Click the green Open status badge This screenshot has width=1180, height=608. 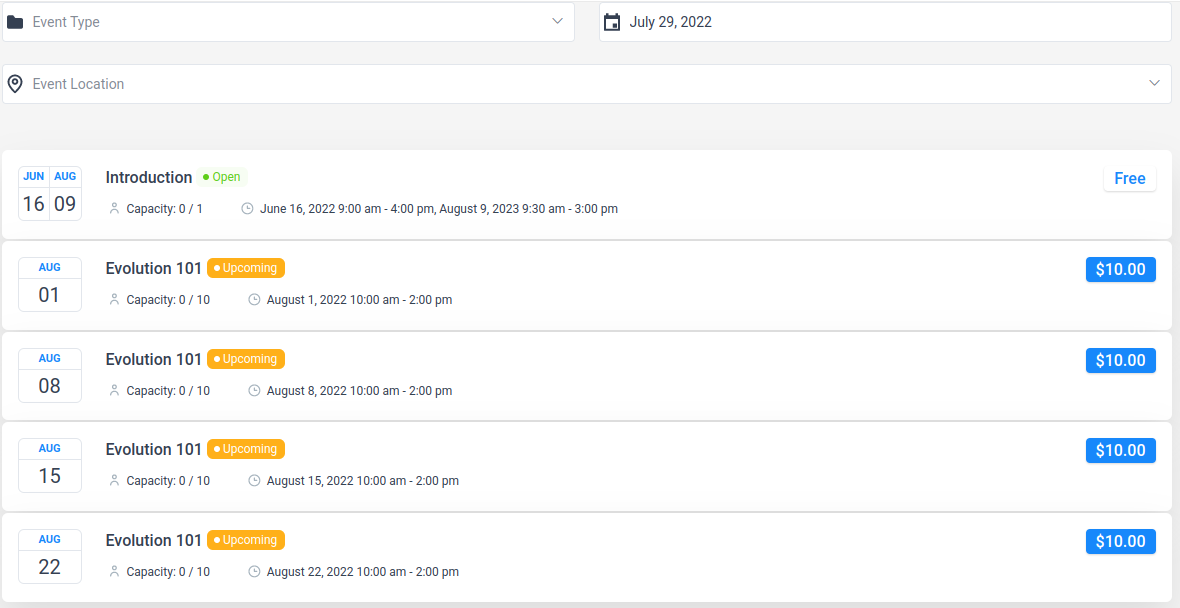[222, 177]
